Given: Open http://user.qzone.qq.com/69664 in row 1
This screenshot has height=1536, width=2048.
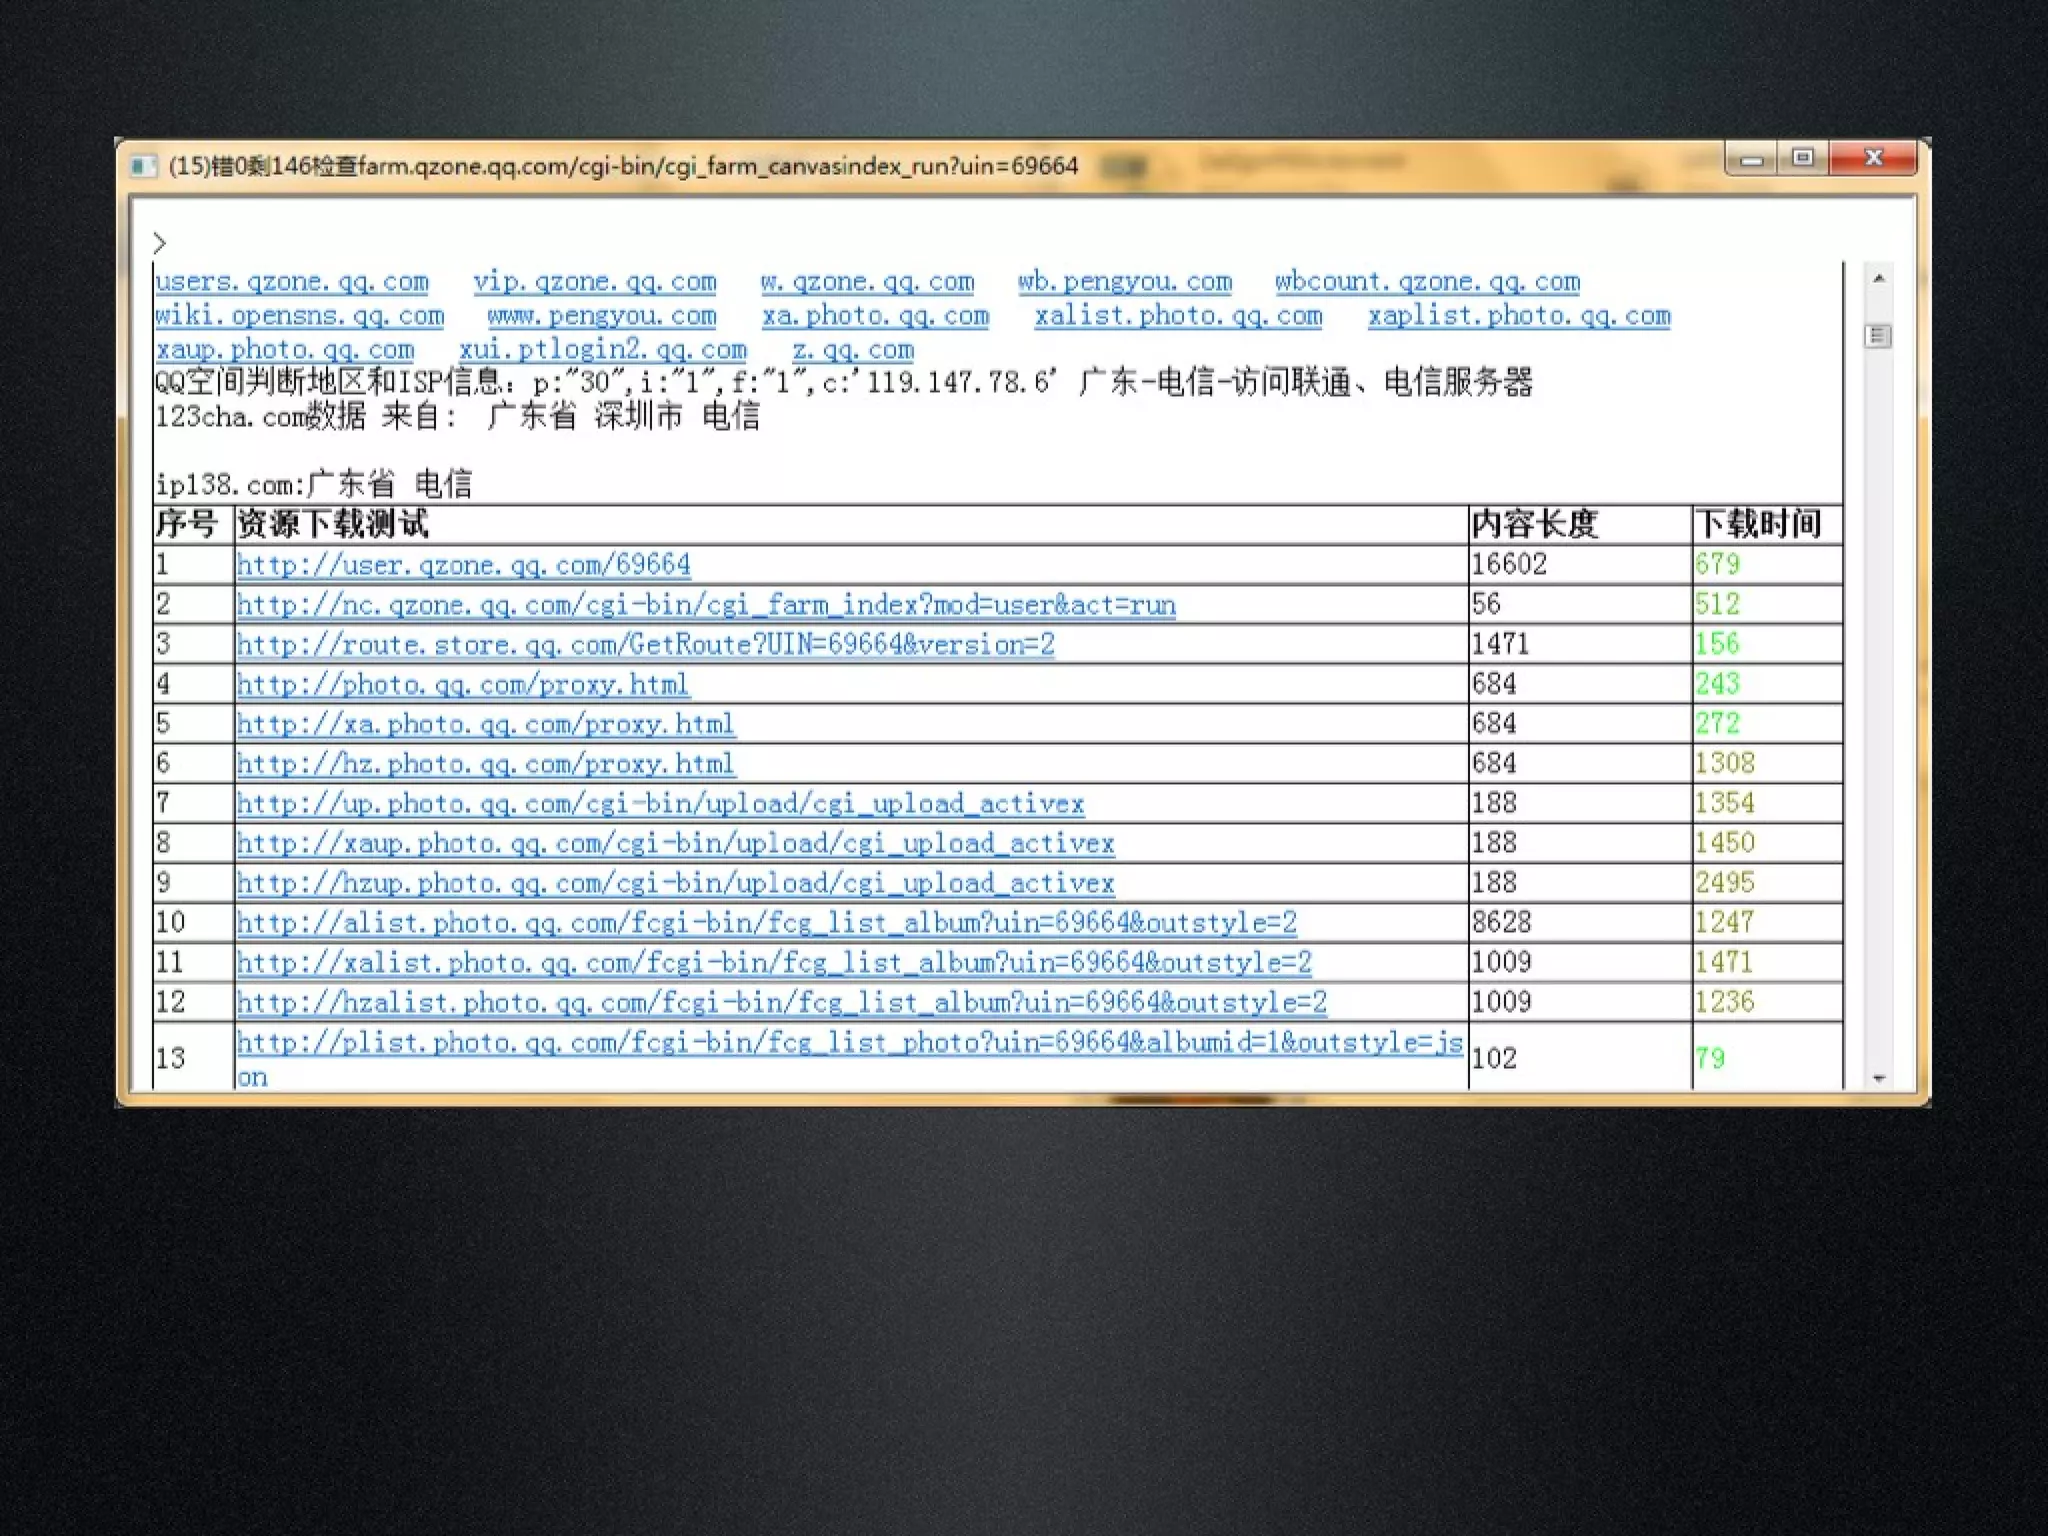Looking at the screenshot, I should (x=464, y=565).
